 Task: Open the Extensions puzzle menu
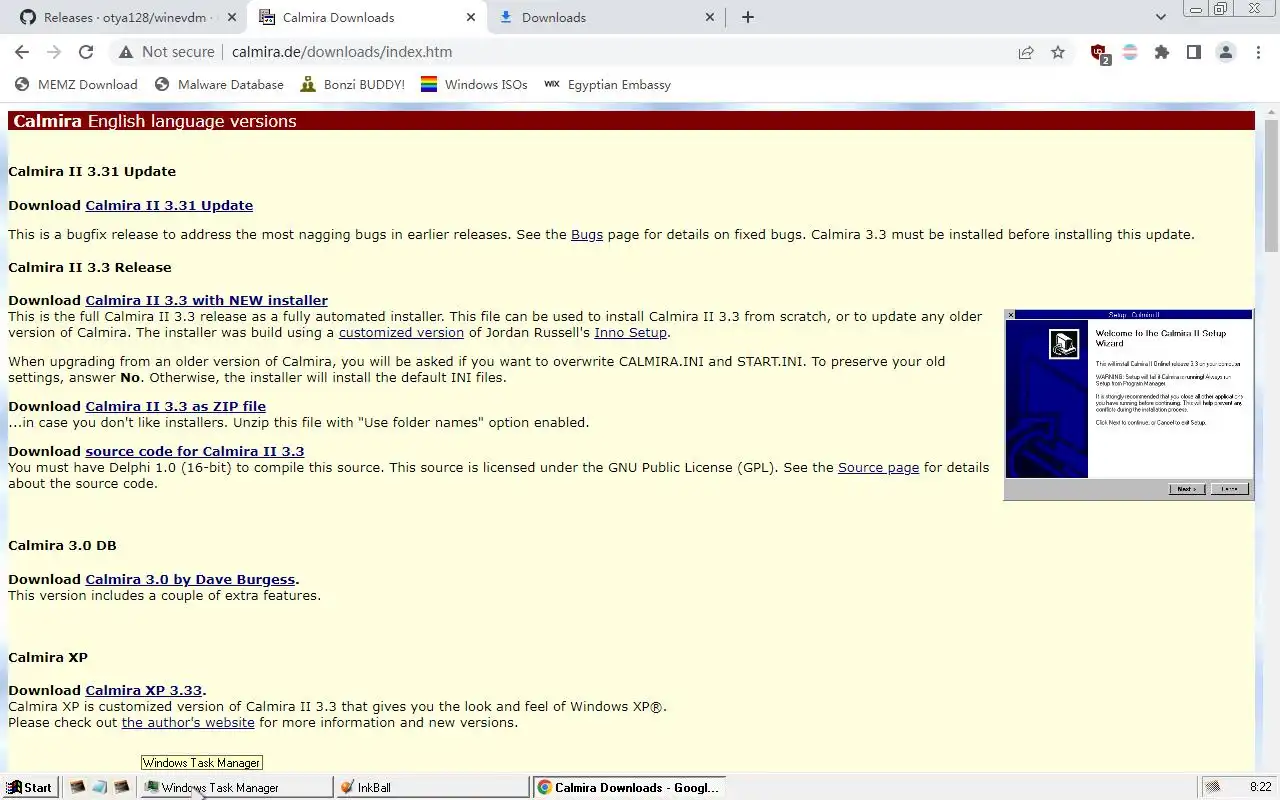(1162, 53)
